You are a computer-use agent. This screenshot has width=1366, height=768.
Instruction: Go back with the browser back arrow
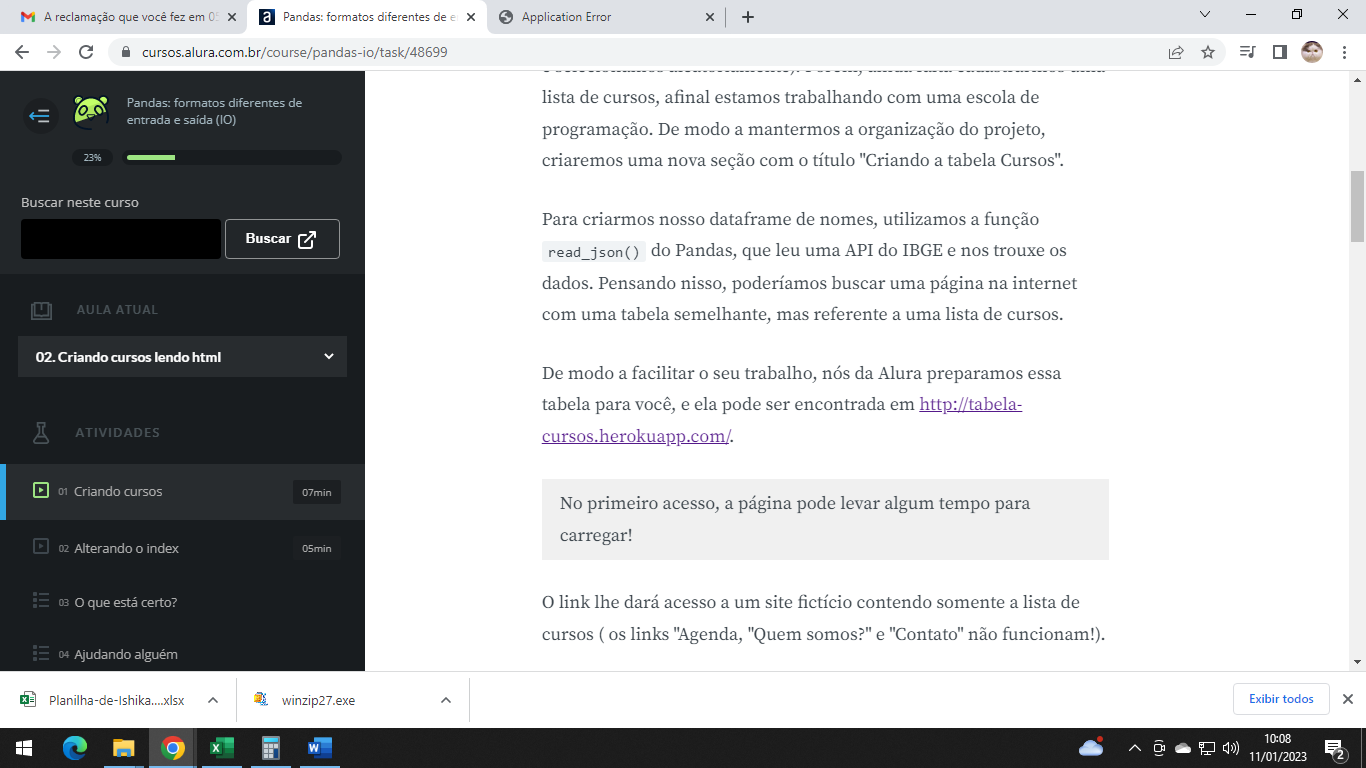coord(23,52)
